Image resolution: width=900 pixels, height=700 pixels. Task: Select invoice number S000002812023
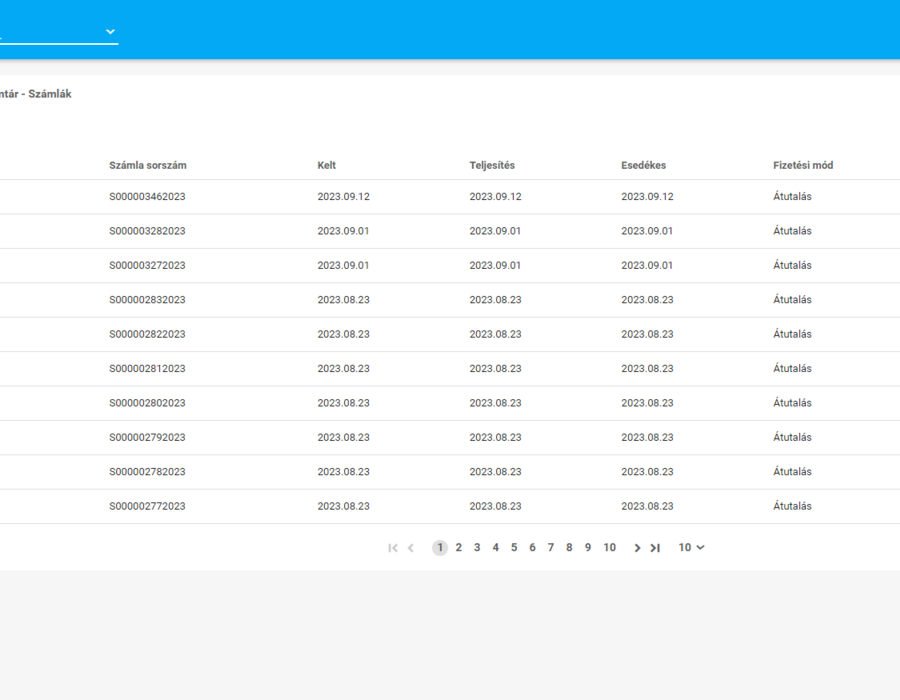coord(148,368)
